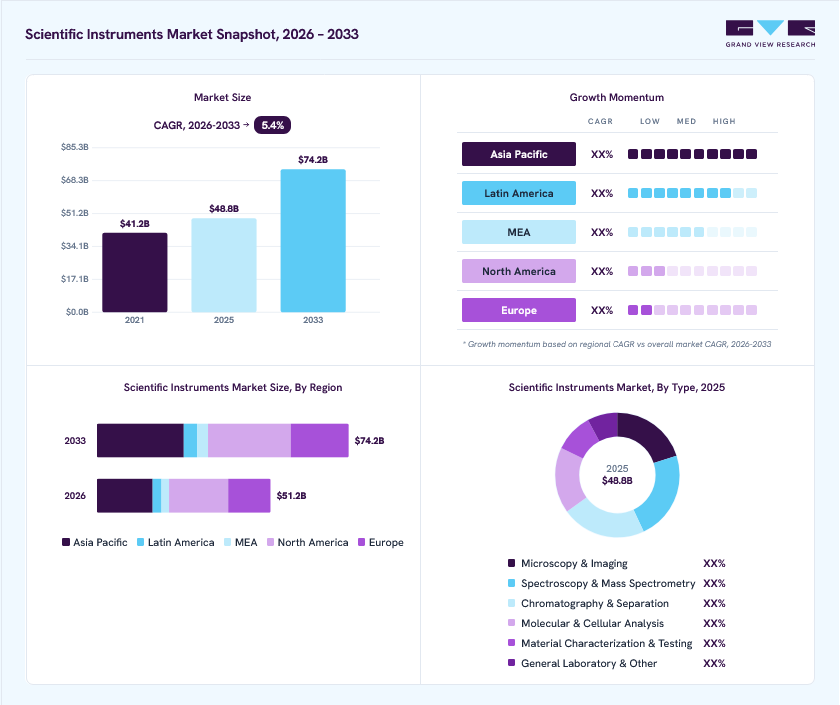Click the $51.2B total beside 2026 bar
The width and height of the screenshot is (840, 705).
coord(291,496)
